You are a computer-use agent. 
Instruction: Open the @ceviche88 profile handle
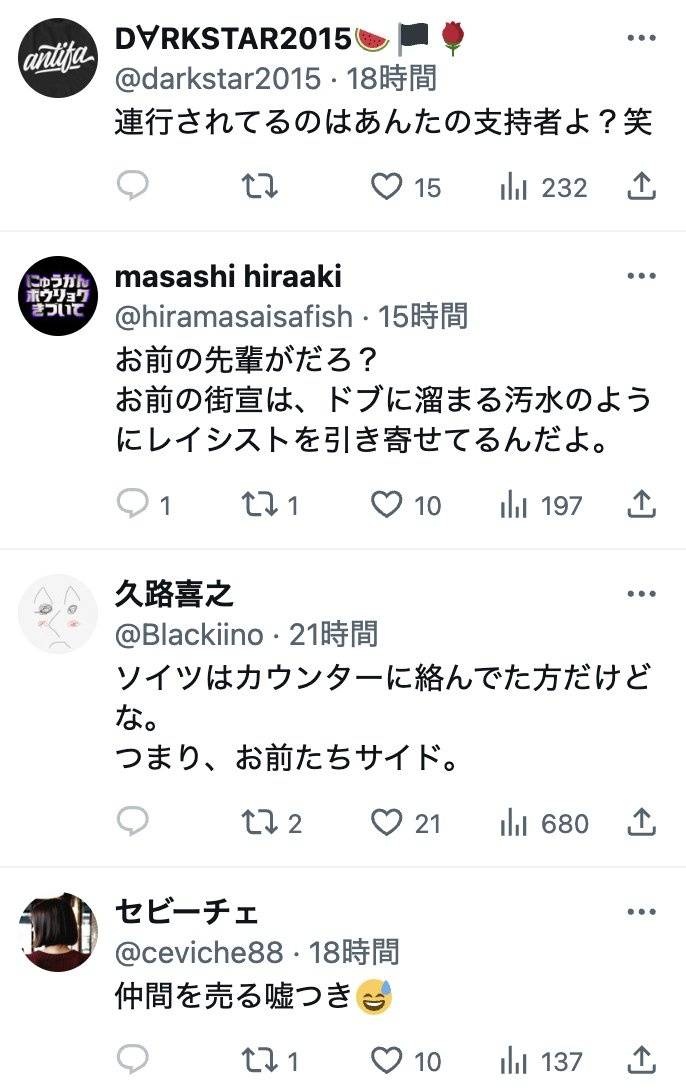point(199,951)
